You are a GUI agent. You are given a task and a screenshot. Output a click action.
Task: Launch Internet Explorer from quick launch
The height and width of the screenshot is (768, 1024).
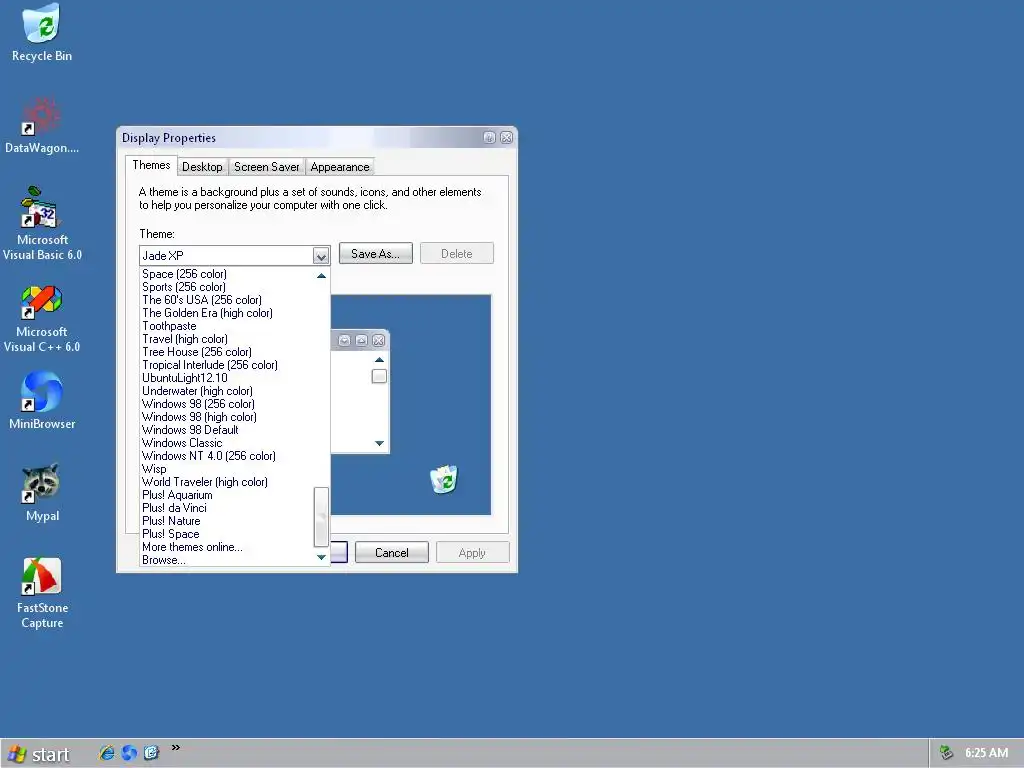106,753
